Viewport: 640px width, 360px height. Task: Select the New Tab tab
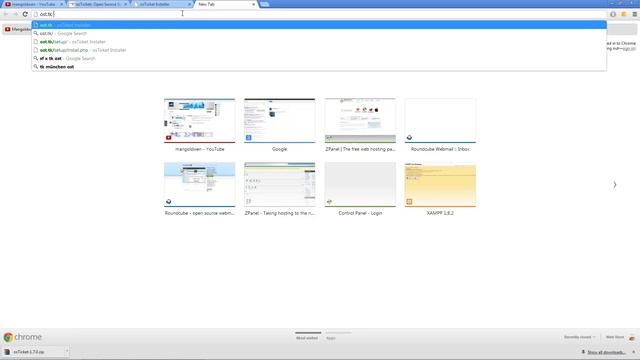225,4
